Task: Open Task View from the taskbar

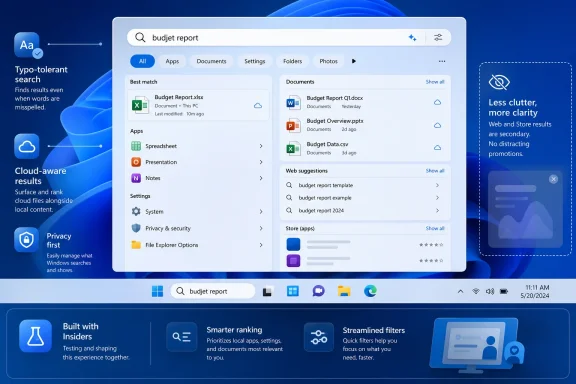Action: click(x=267, y=291)
